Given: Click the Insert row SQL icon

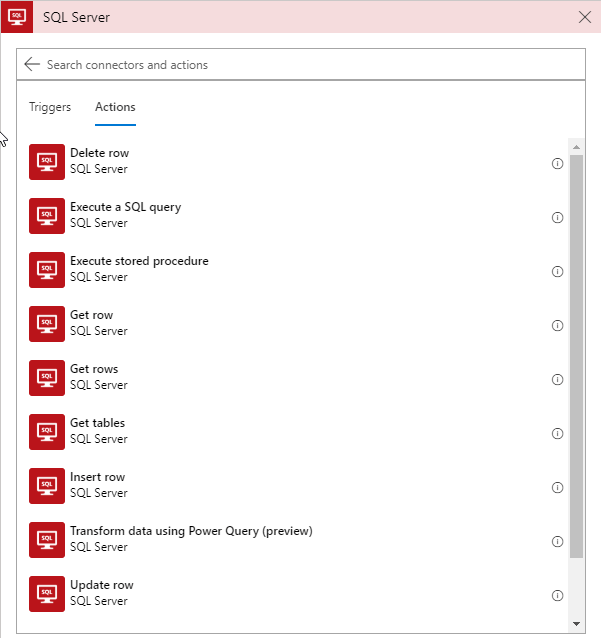Looking at the screenshot, I should pos(47,486).
